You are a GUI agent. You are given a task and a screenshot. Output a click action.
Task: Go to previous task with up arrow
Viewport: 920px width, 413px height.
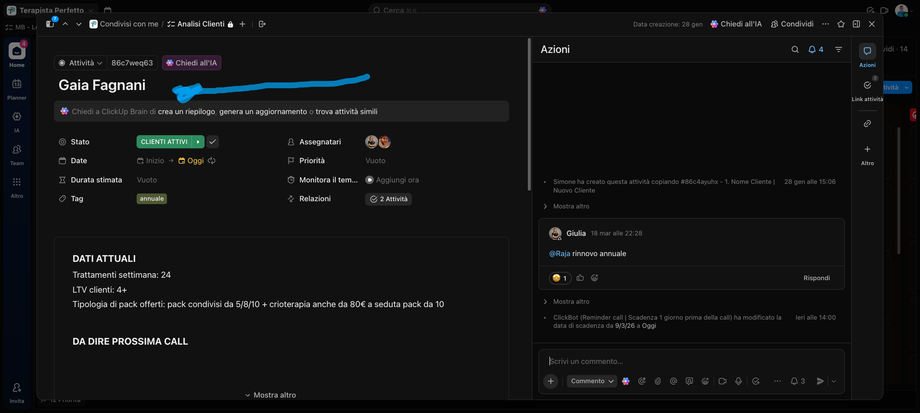click(x=65, y=24)
